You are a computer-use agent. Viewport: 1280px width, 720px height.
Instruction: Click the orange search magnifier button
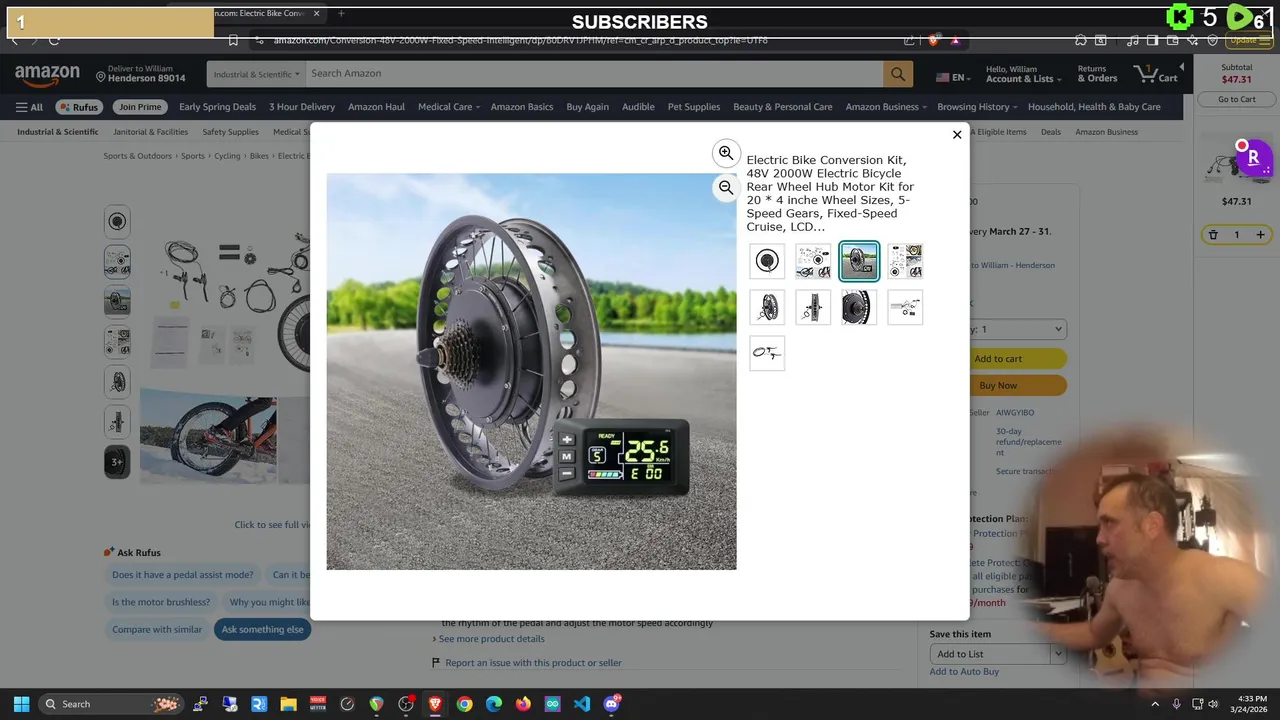click(897, 74)
